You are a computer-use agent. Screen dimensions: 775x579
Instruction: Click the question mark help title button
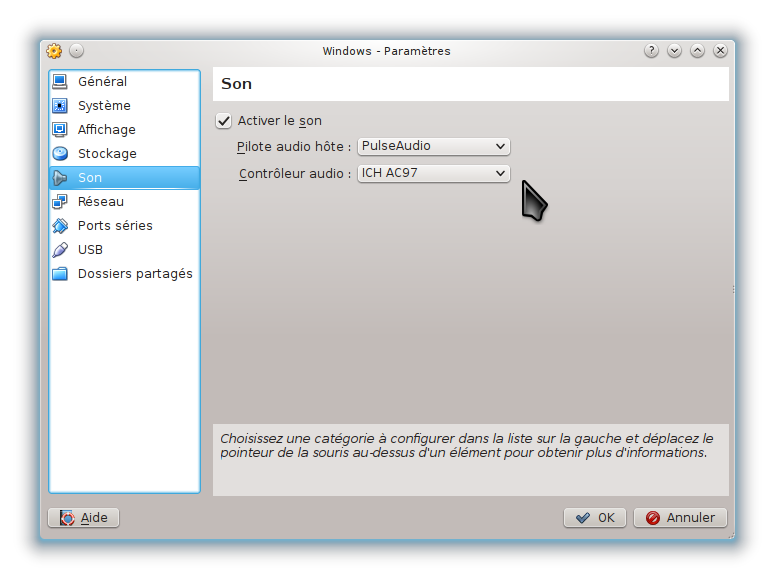pyautogui.click(x=651, y=50)
